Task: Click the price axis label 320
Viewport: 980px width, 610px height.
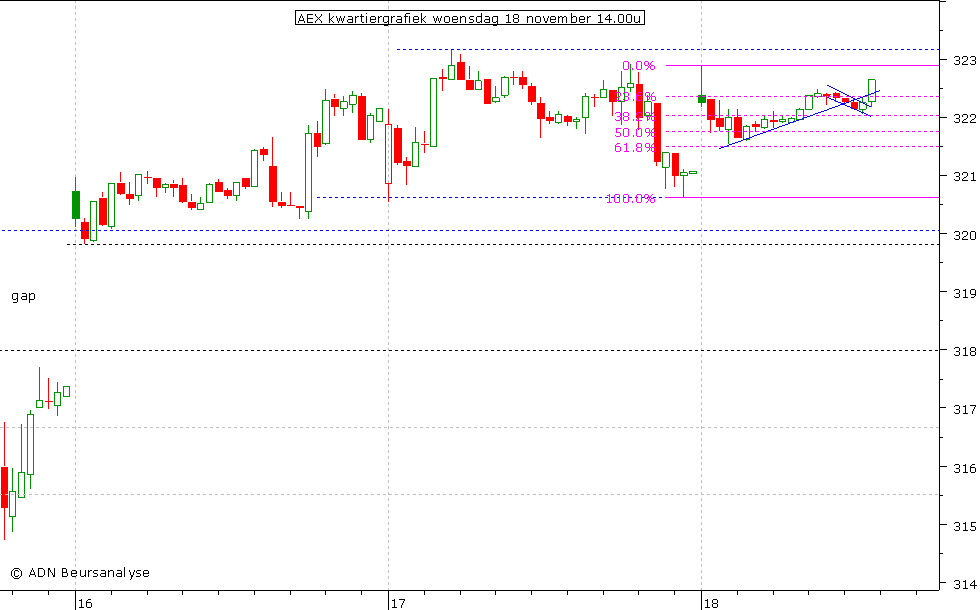Action: [x=964, y=235]
